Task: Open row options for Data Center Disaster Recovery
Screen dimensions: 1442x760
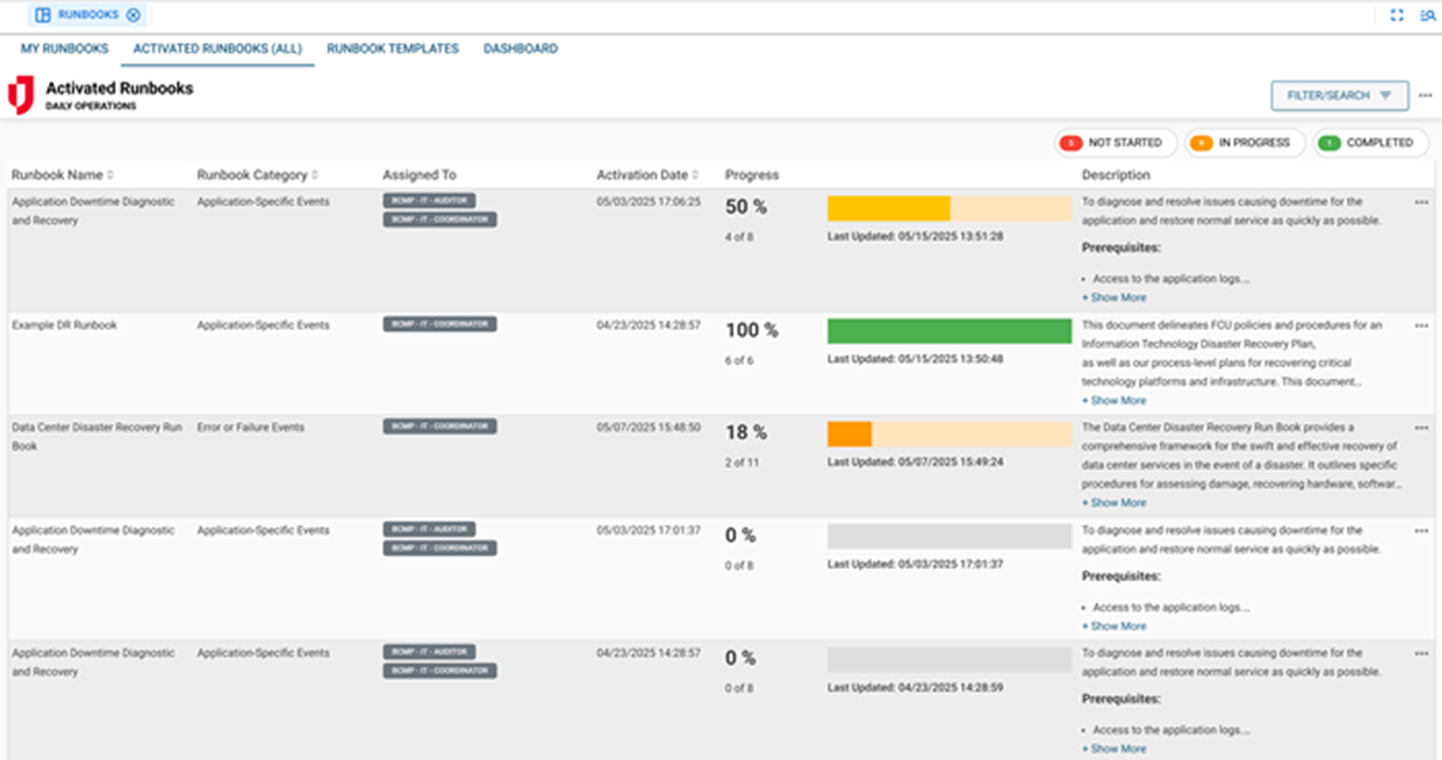Action: 1421,428
